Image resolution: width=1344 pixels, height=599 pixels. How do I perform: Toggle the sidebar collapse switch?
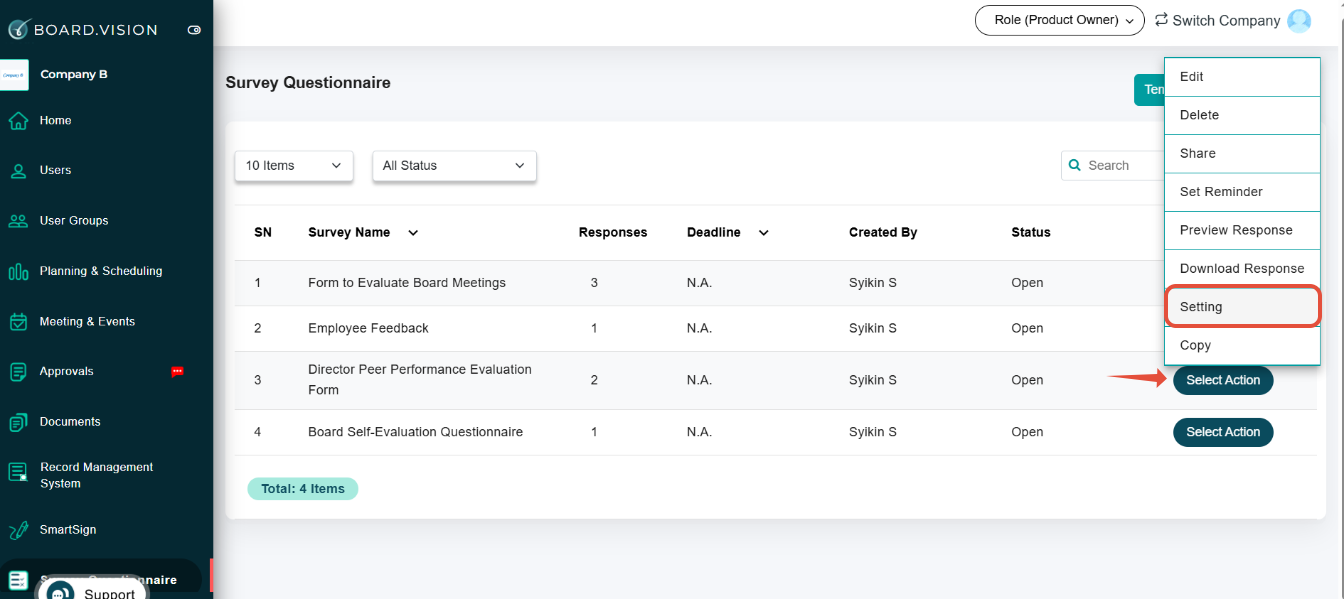pyautogui.click(x=194, y=30)
